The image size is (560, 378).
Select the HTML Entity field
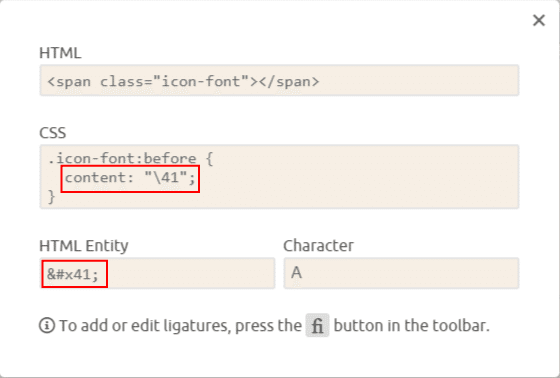pos(158,273)
